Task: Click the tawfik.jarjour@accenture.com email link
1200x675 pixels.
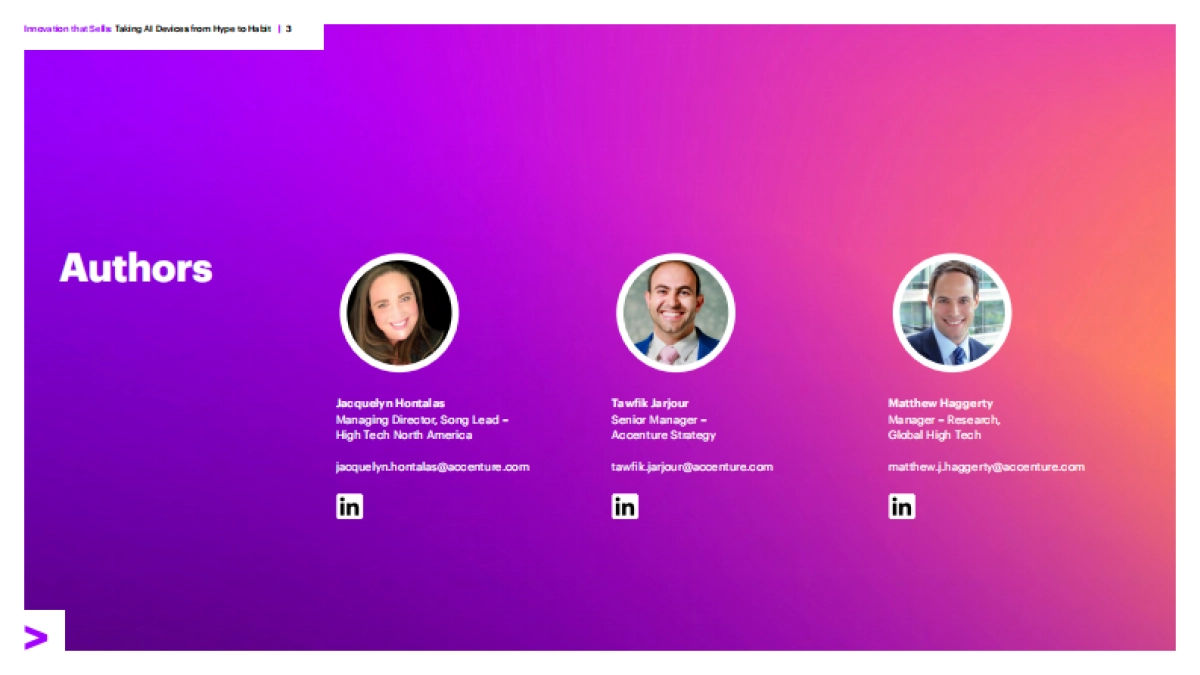Action: (692, 467)
